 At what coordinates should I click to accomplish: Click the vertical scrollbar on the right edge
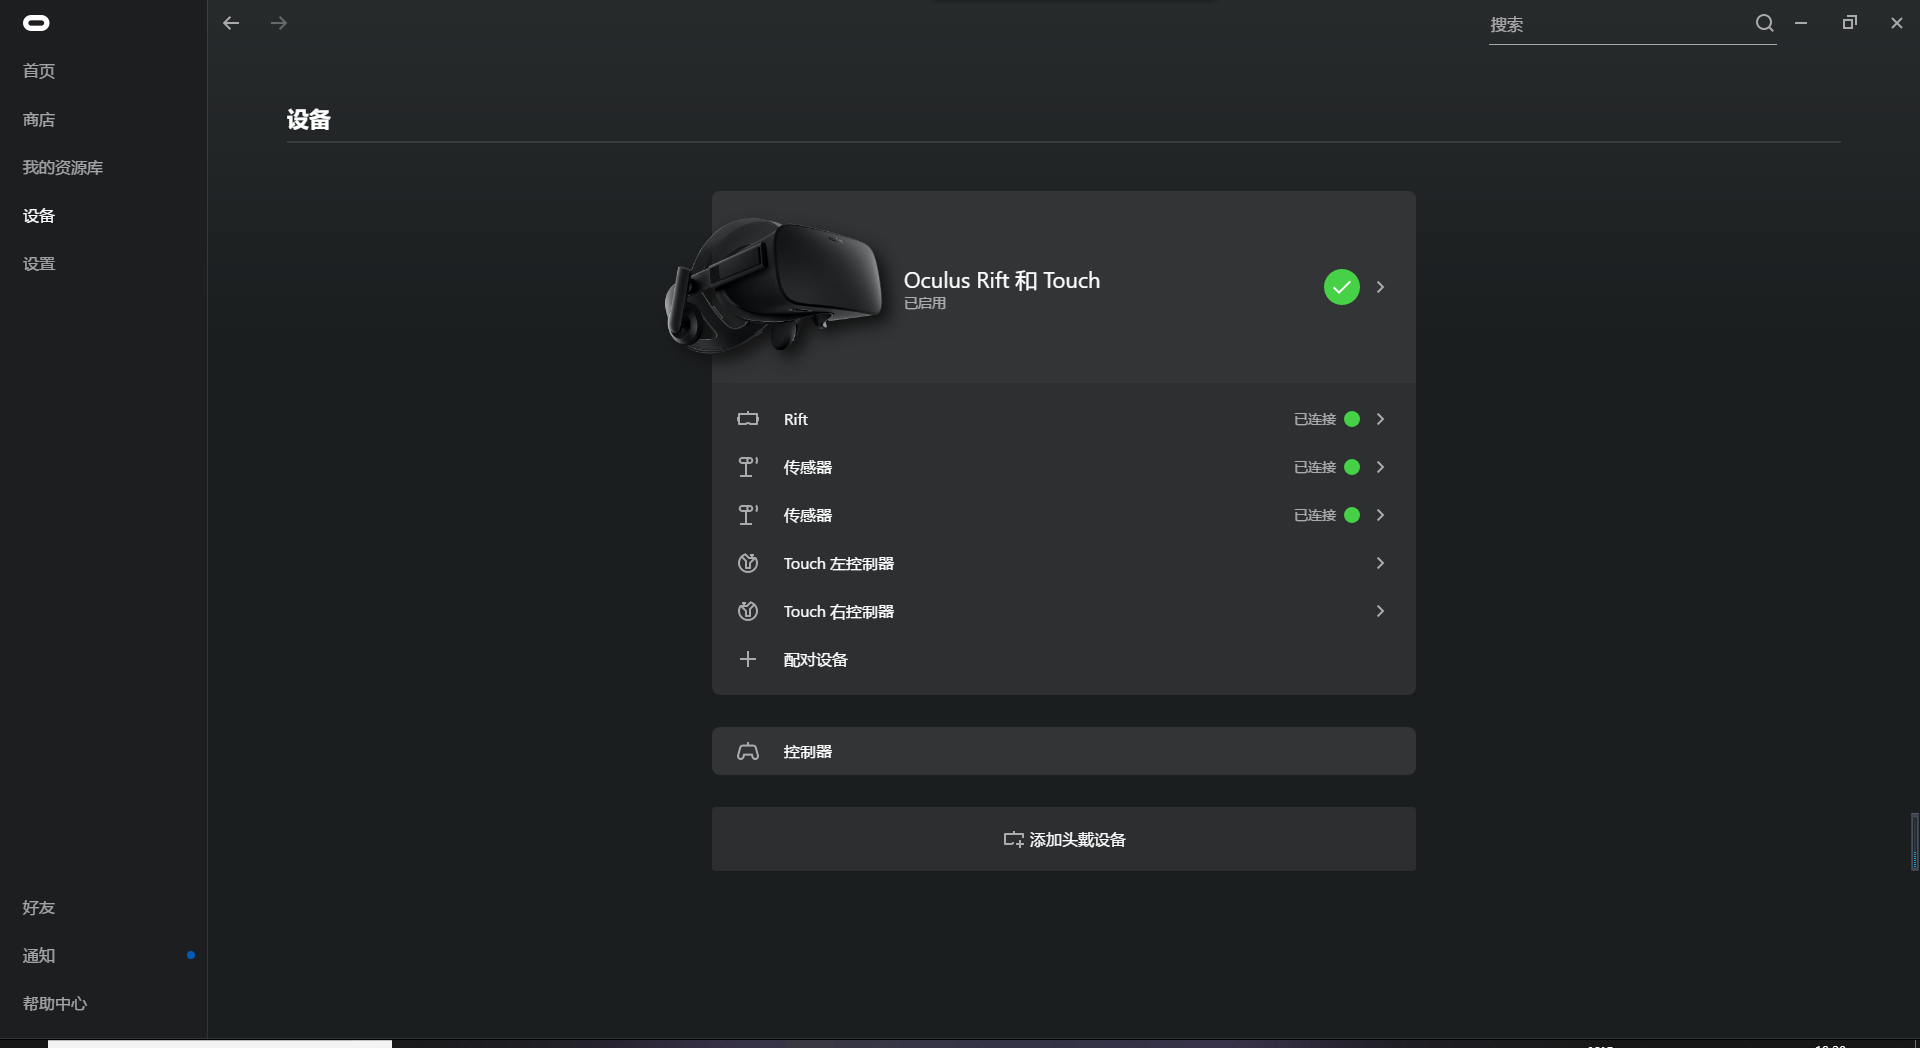[x=1914, y=842]
